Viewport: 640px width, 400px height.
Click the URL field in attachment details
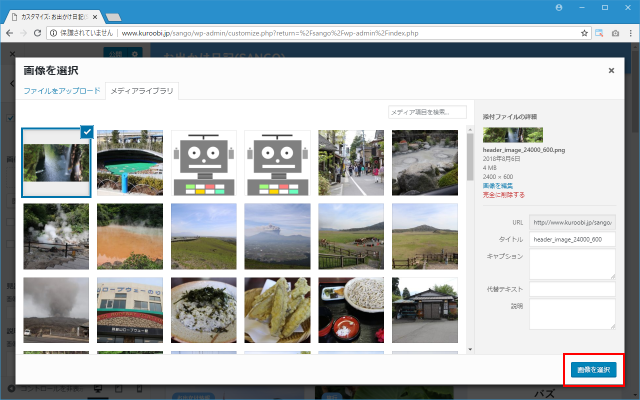tap(572, 222)
